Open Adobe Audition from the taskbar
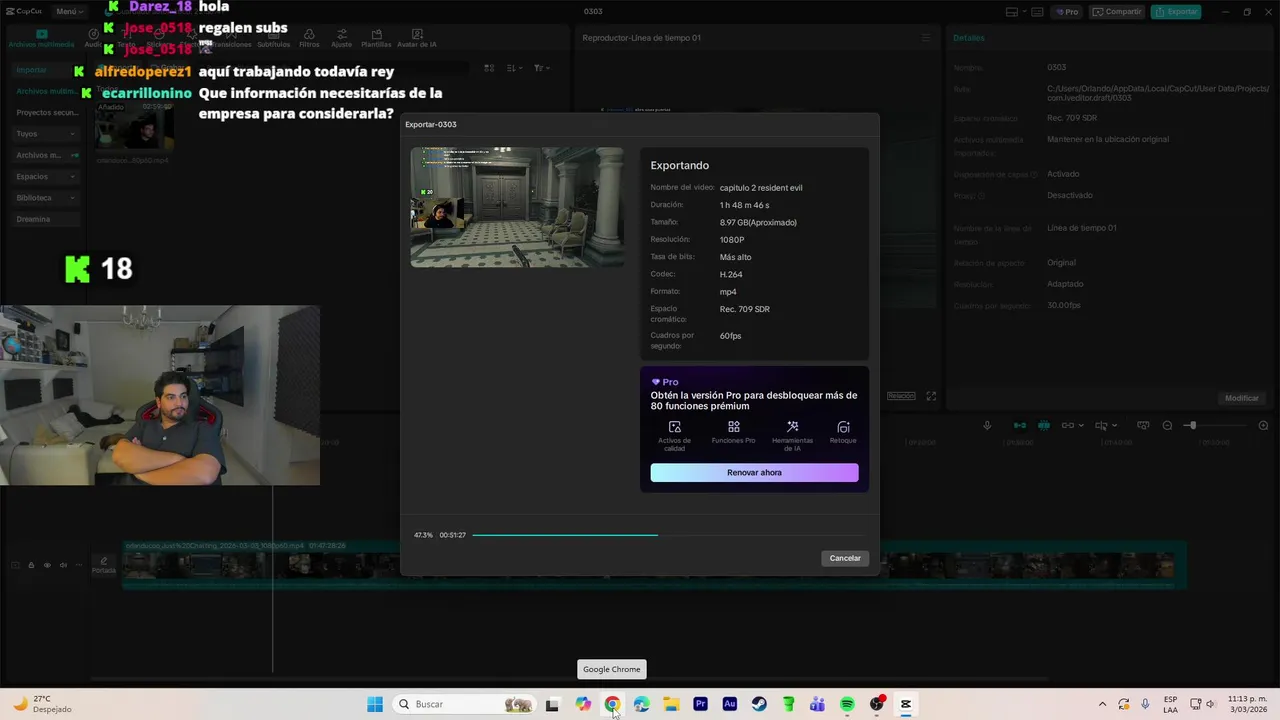Viewport: 1280px width, 720px height. 730,704
